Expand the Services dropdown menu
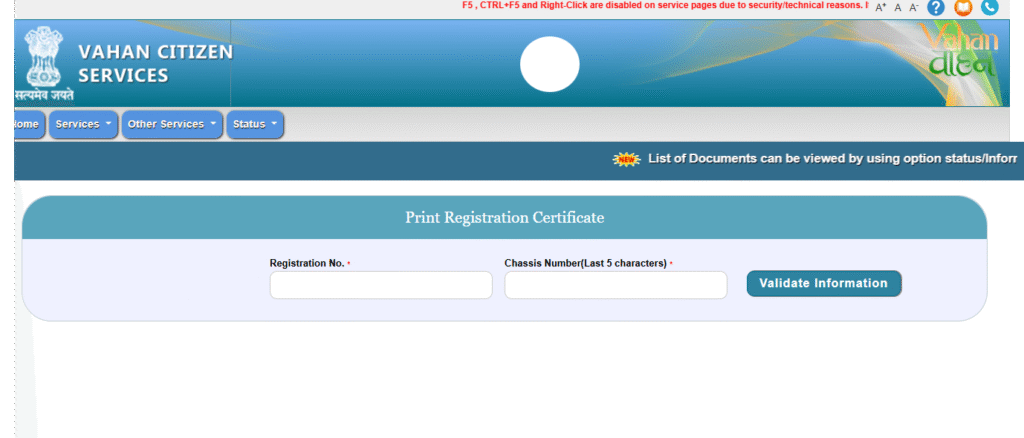 (x=84, y=125)
